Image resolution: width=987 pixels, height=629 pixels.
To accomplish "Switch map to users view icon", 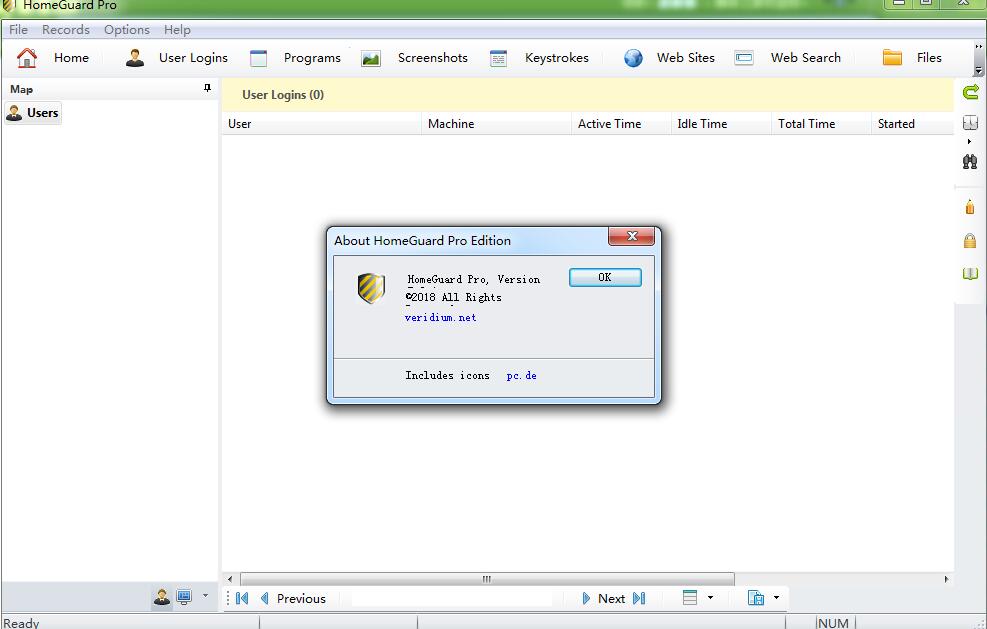I will [162, 597].
